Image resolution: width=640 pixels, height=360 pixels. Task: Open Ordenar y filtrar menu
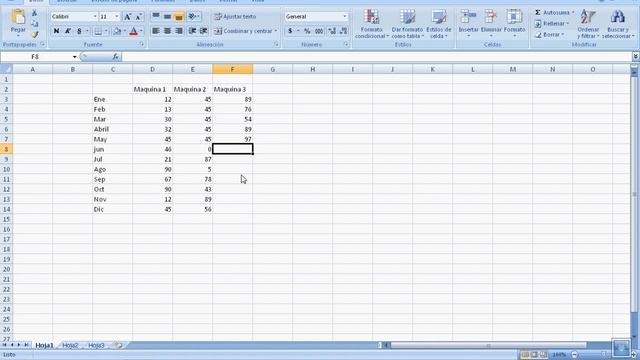click(x=588, y=24)
